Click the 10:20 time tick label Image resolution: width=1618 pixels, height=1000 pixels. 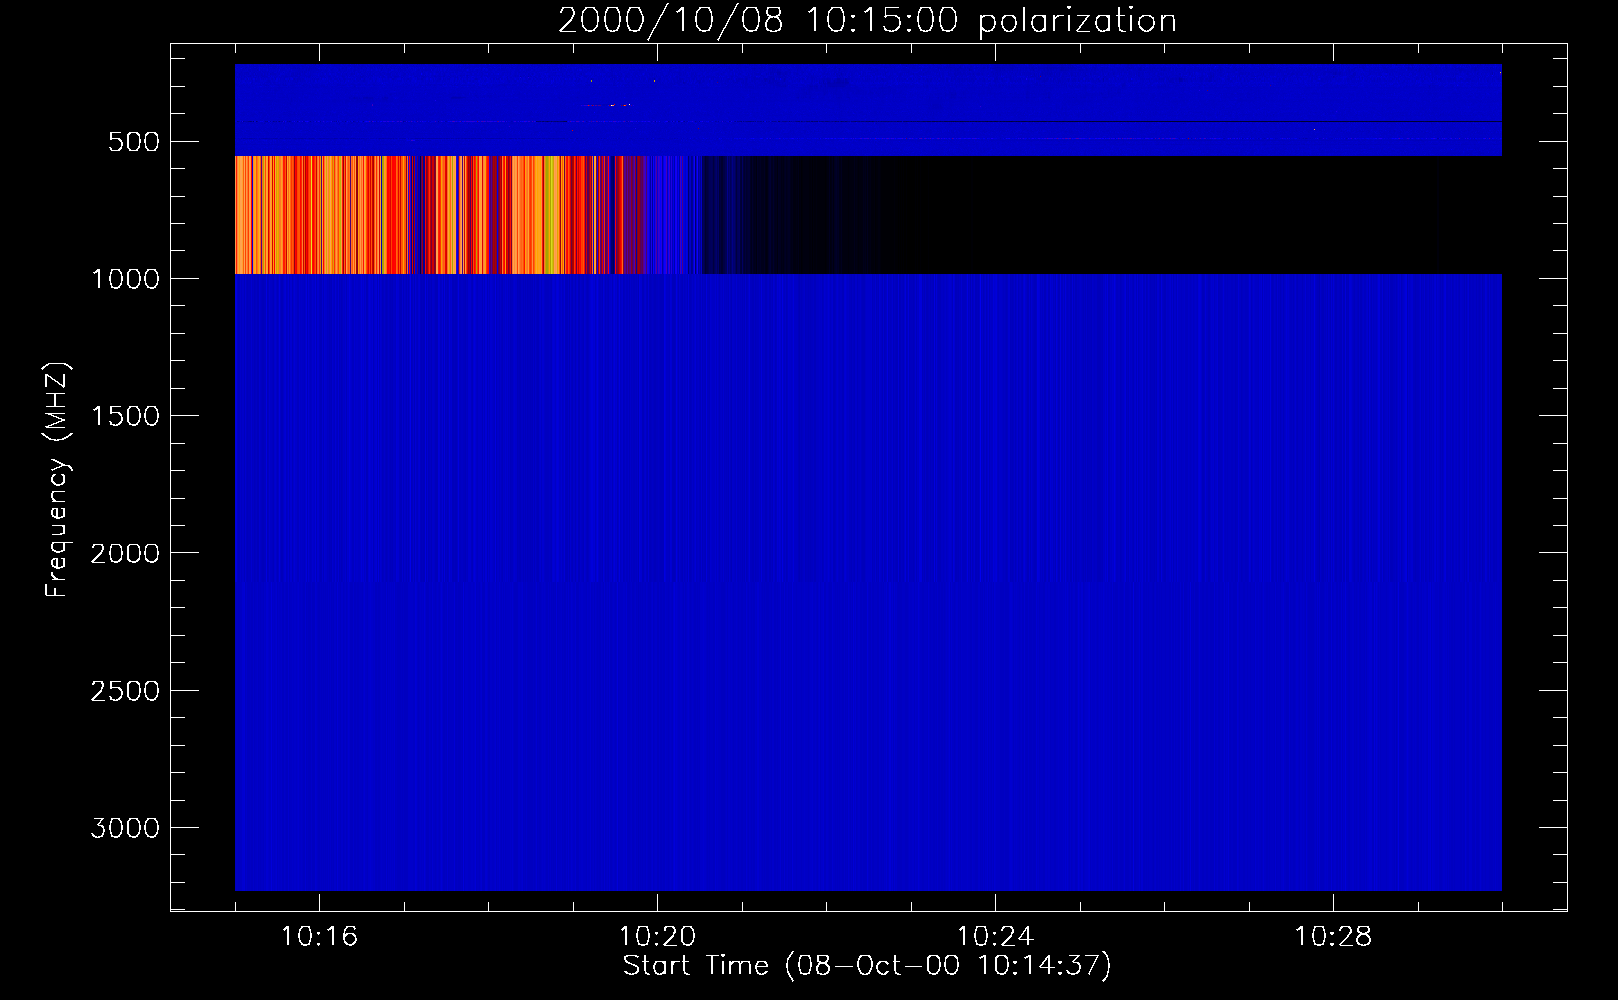tap(657, 936)
